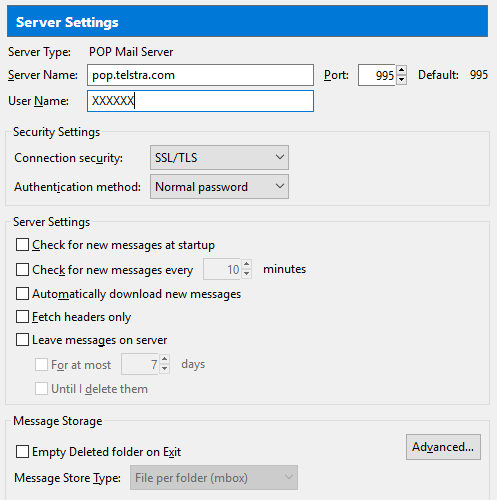The height and width of the screenshot is (500, 497).
Task: Increase the Port number with up arrow
Action: pyautogui.click(x=401, y=70)
